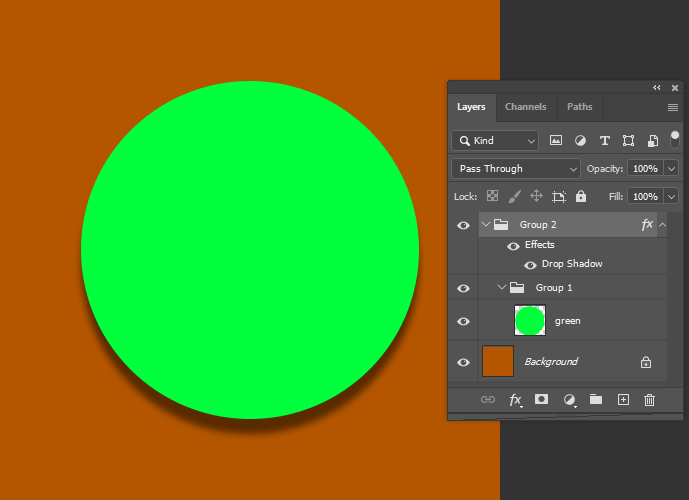This screenshot has width=689, height=500.
Task: Add a layer style via fx button
Action: click(515, 400)
